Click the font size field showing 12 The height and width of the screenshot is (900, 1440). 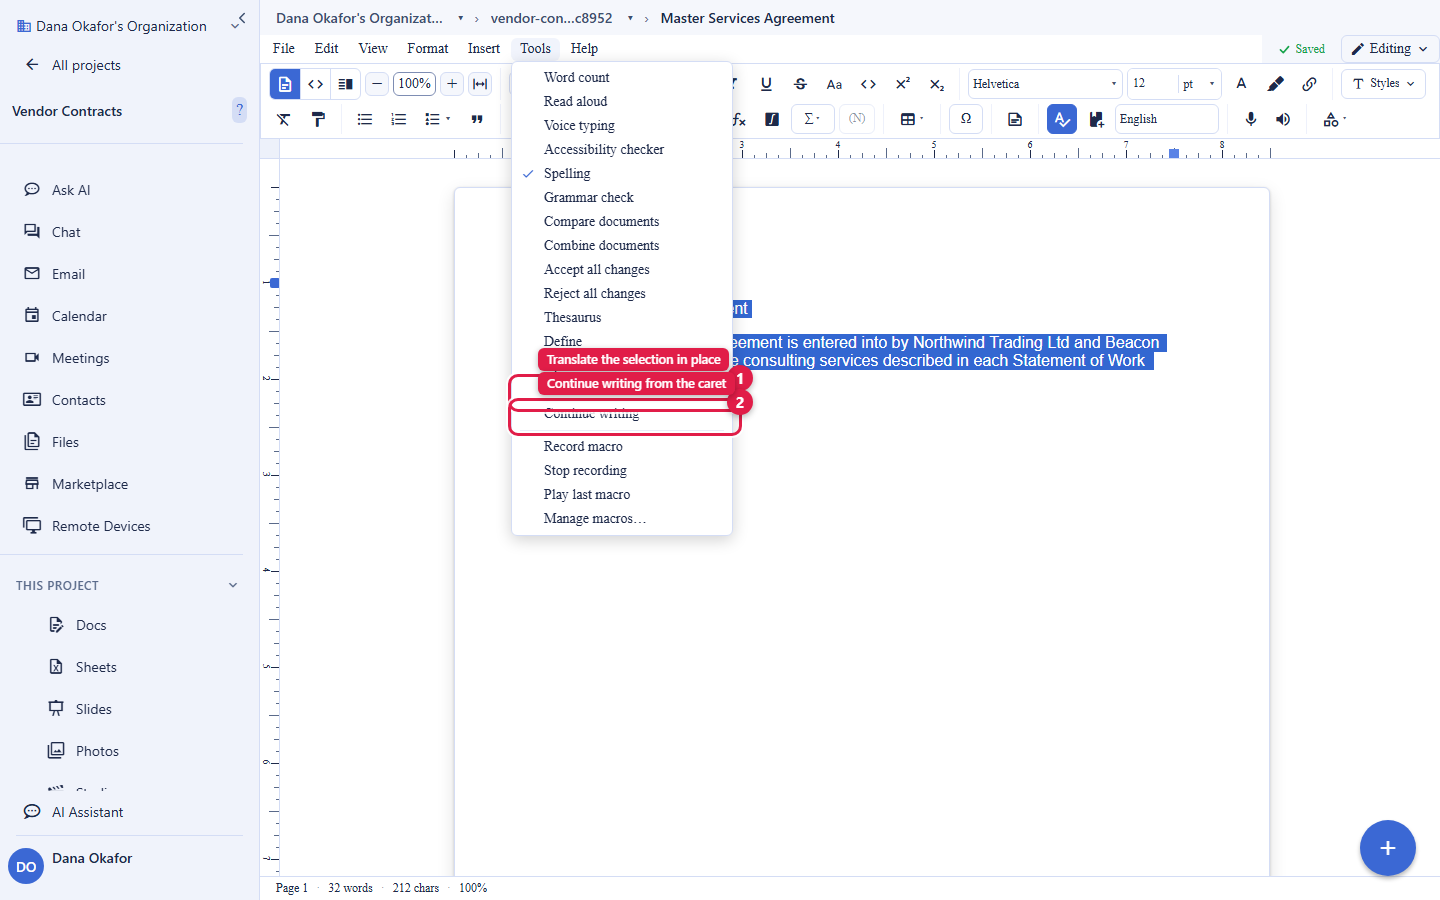coord(1152,84)
